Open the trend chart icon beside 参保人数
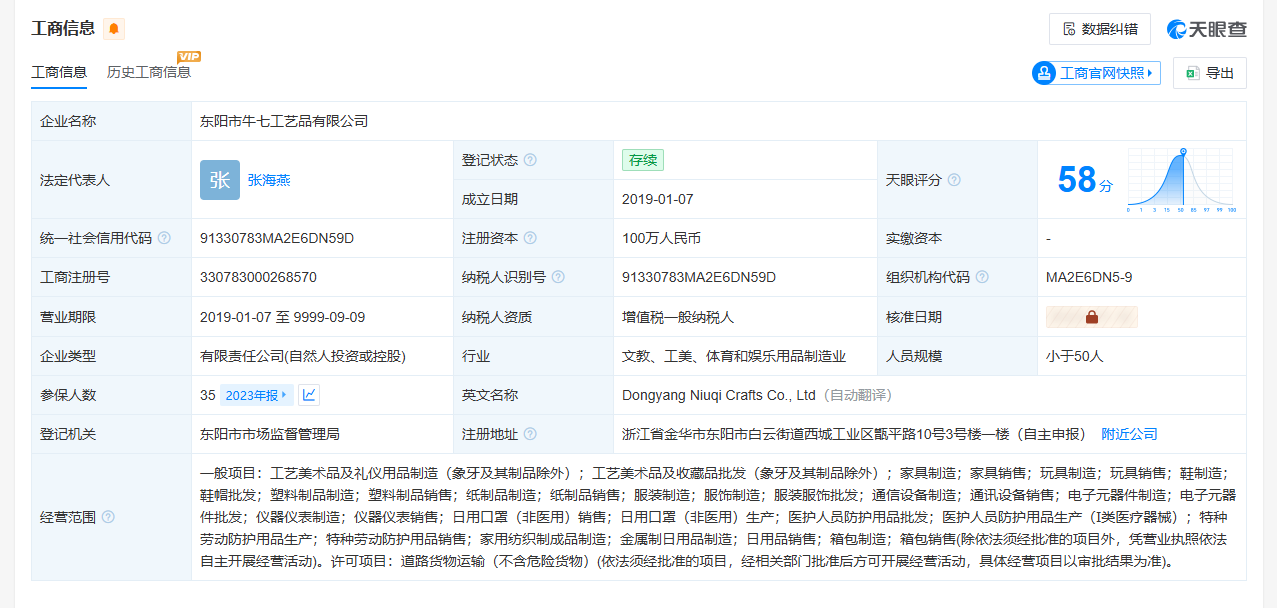 (x=309, y=395)
